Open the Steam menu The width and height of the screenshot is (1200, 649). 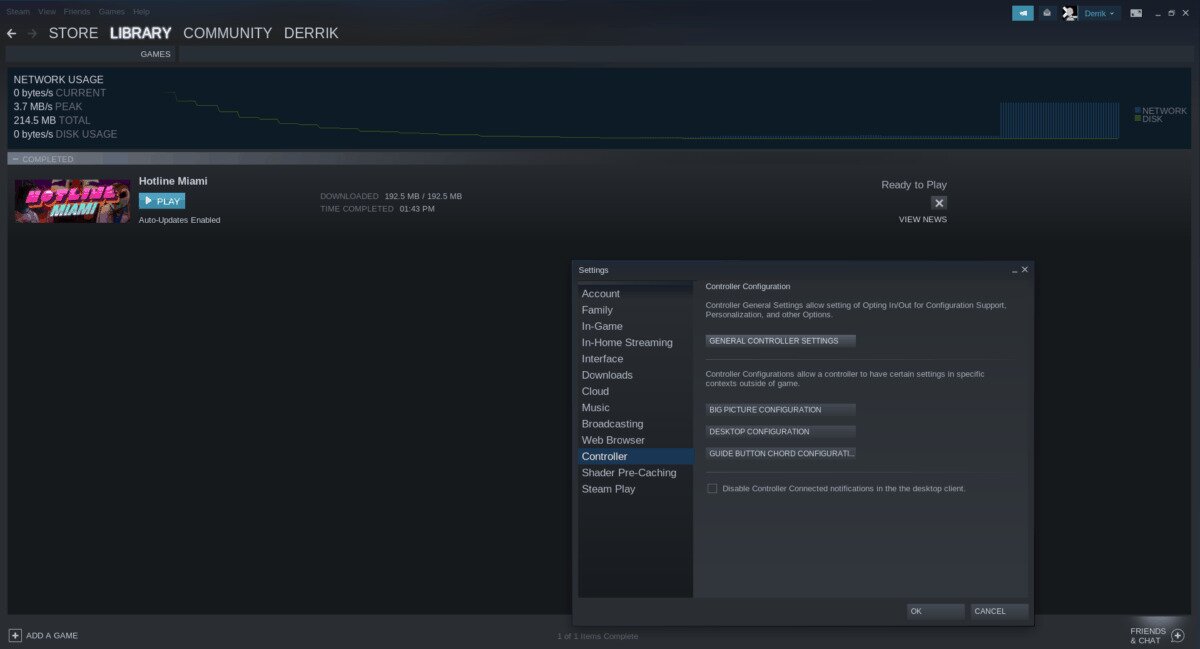click(18, 11)
